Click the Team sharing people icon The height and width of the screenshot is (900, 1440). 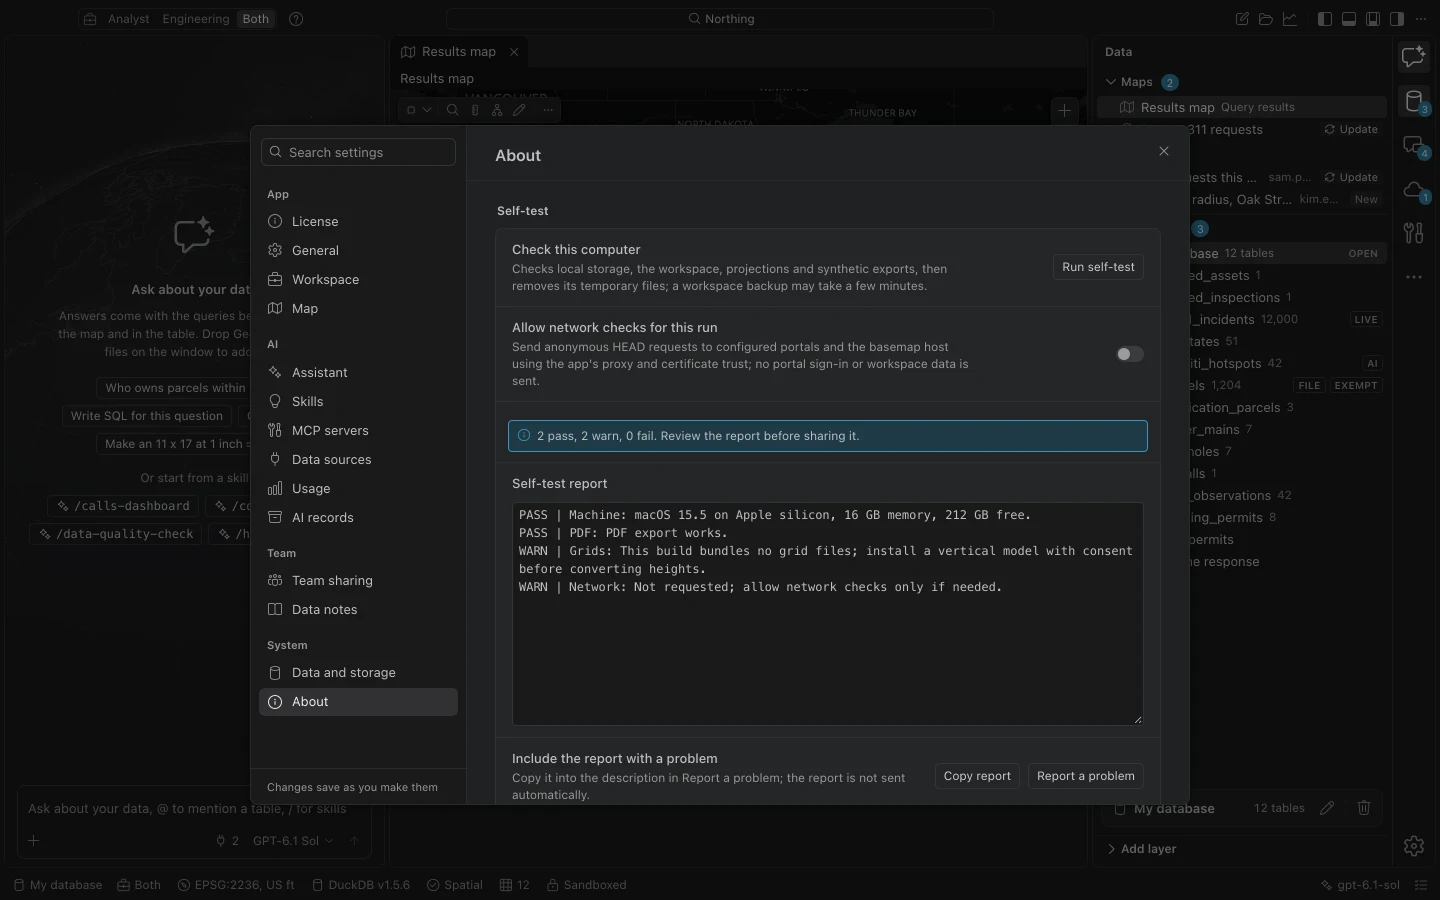[x=275, y=580]
